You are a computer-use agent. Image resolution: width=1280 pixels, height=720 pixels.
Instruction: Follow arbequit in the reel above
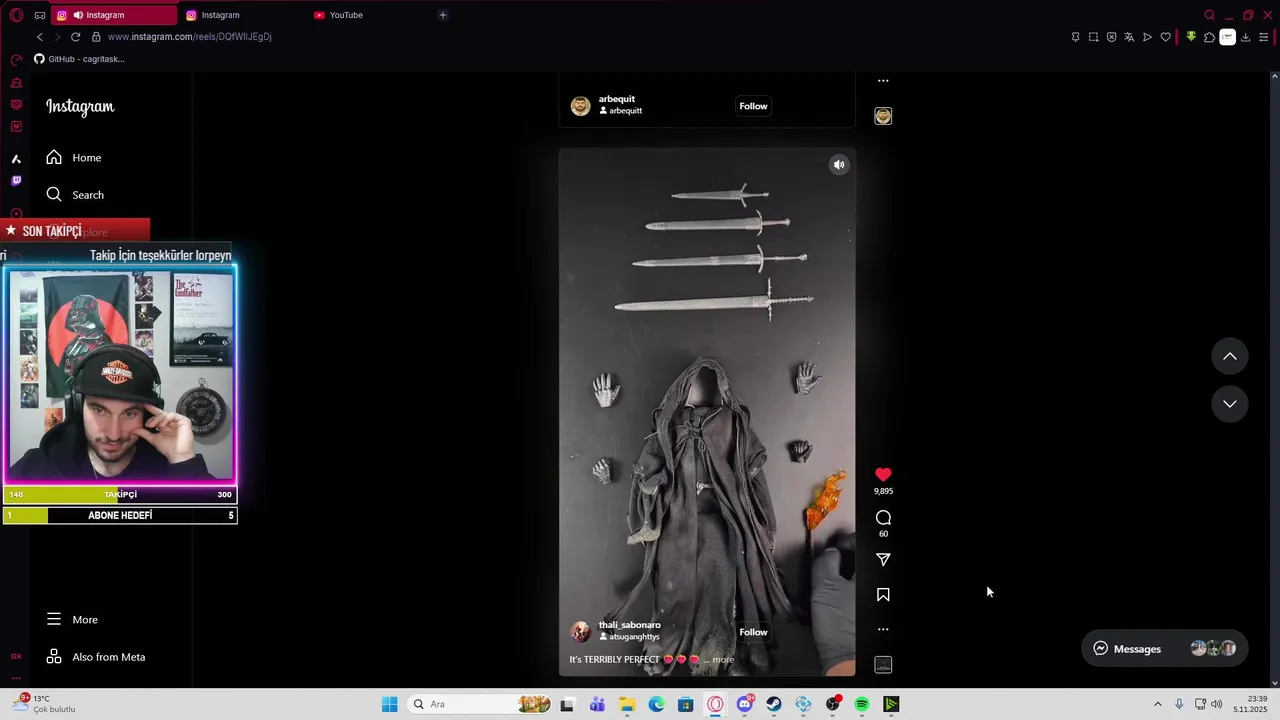click(753, 106)
